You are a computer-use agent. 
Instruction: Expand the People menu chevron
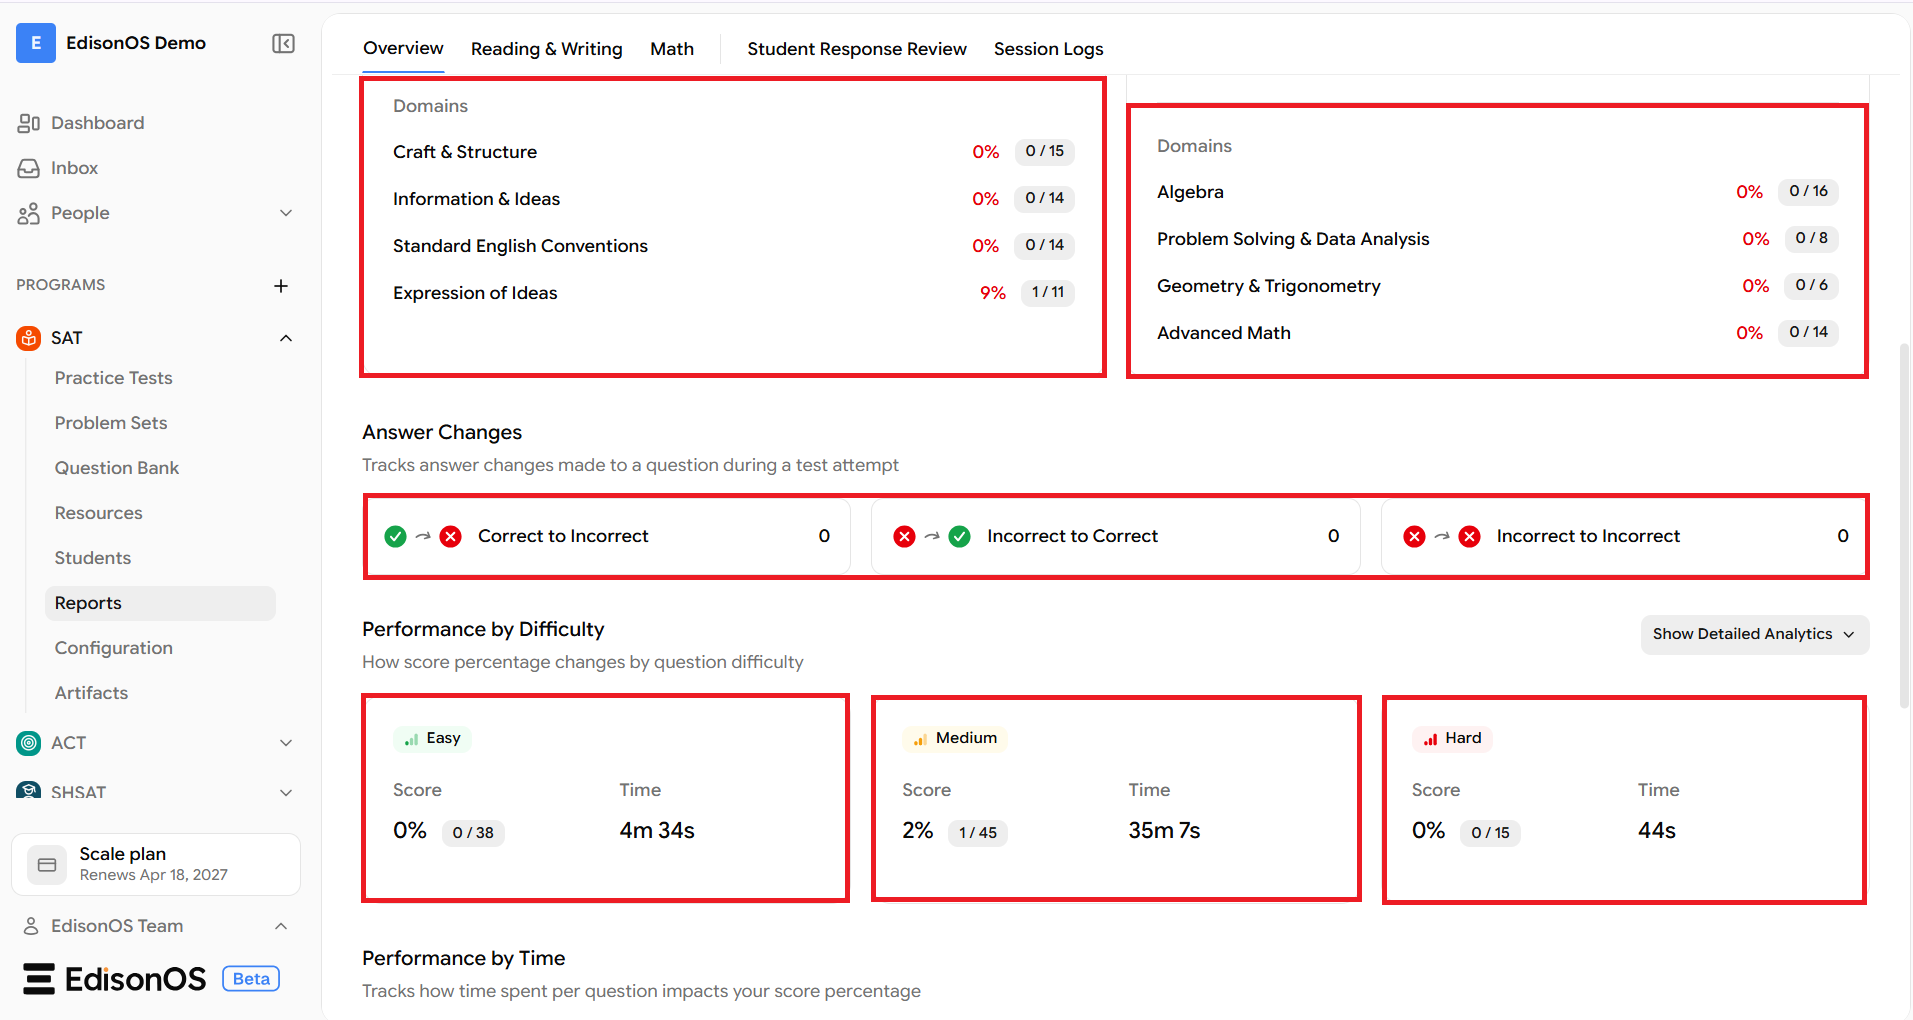(x=286, y=213)
